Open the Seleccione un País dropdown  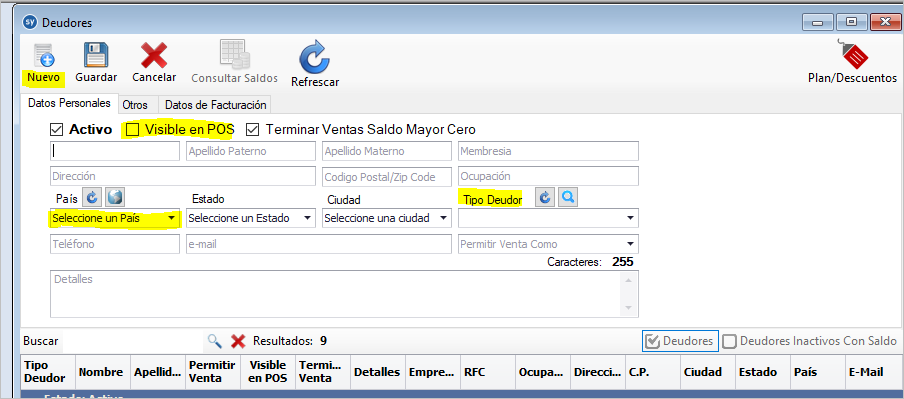(x=115, y=219)
